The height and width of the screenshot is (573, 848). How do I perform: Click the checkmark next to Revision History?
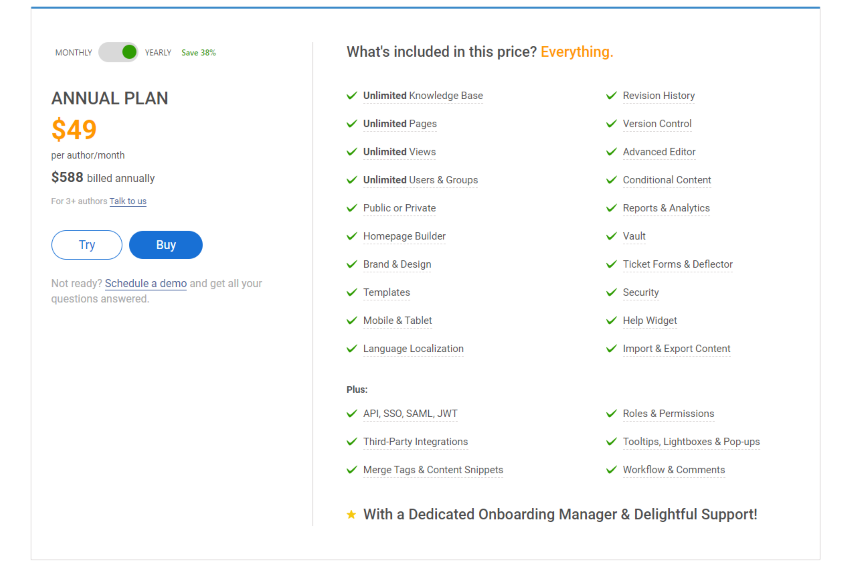click(x=612, y=96)
